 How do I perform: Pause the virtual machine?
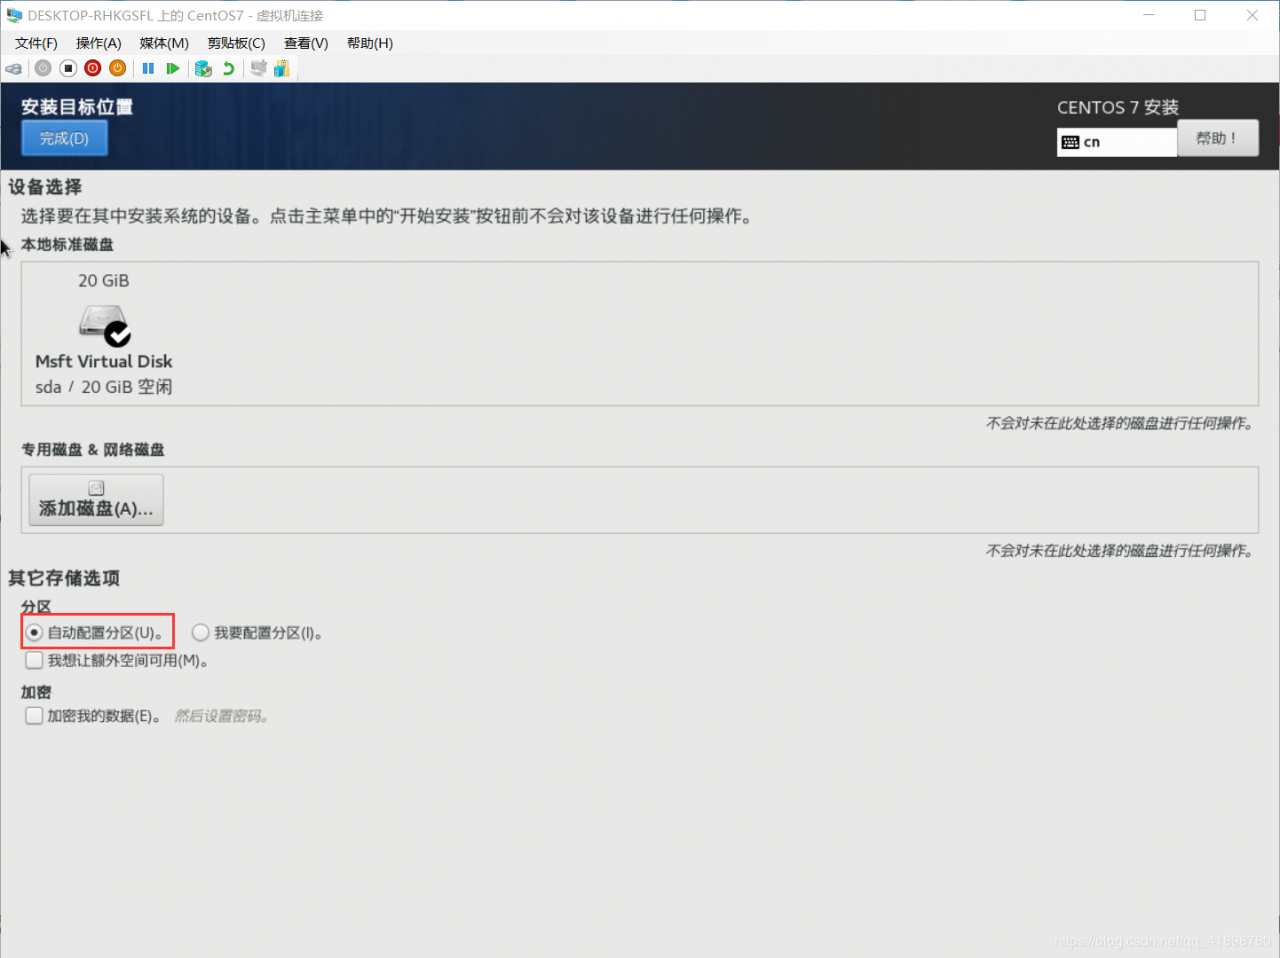pyautogui.click(x=148, y=68)
